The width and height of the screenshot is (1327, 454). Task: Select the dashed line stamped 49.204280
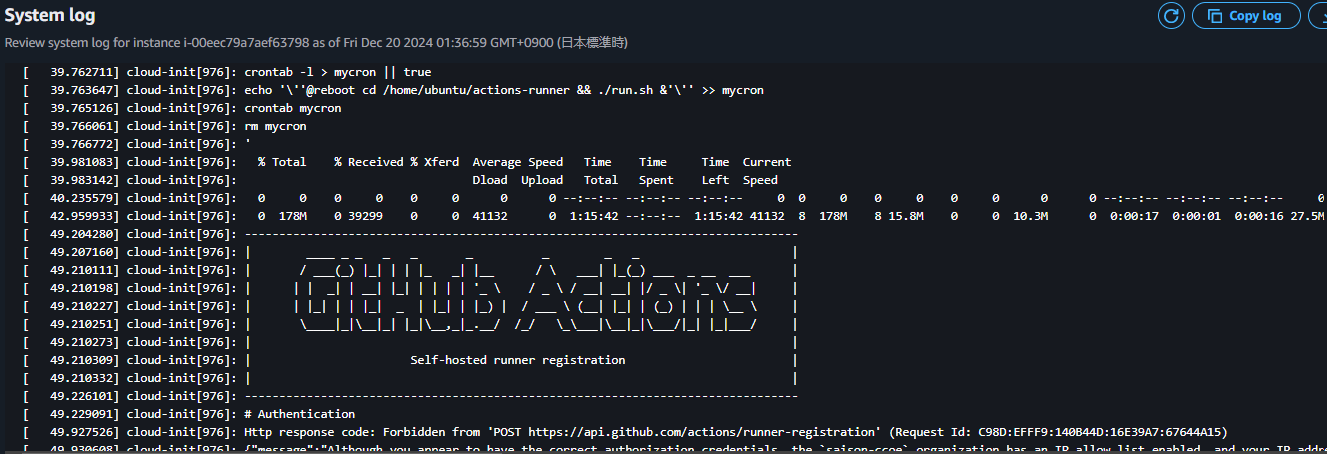[x=409, y=234]
